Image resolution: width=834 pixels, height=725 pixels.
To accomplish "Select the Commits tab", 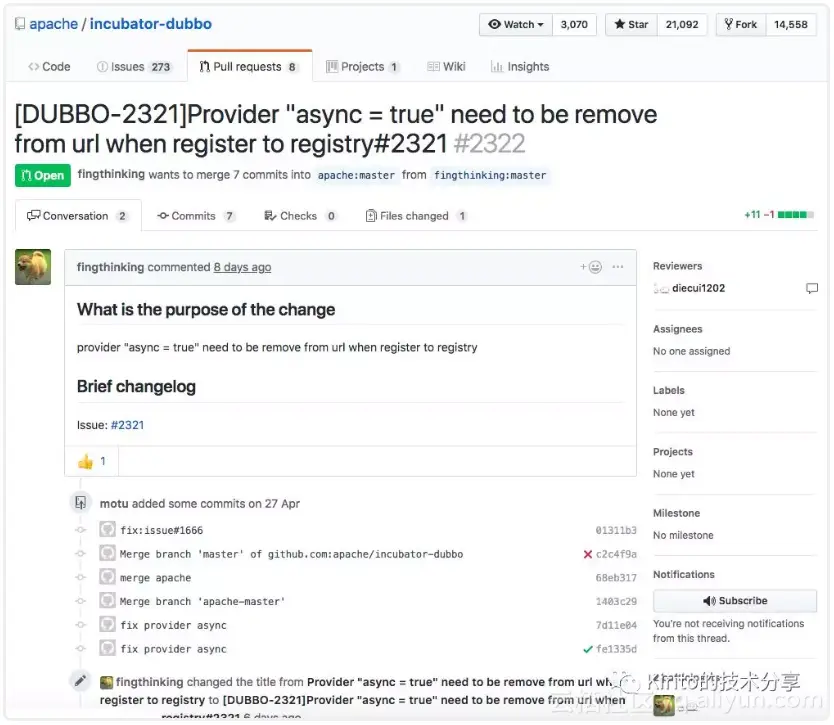I will click(x=196, y=215).
